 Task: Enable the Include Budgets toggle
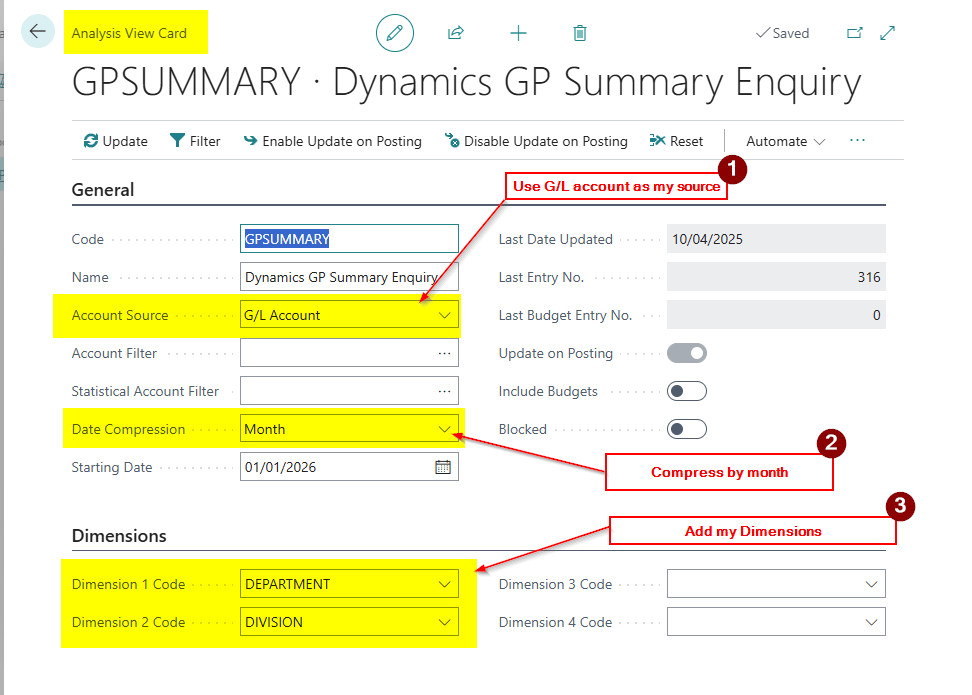(x=687, y=391)
